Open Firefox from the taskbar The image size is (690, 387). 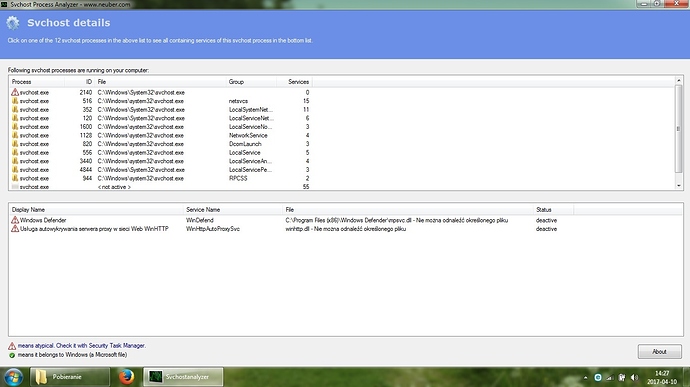point(126,377)
